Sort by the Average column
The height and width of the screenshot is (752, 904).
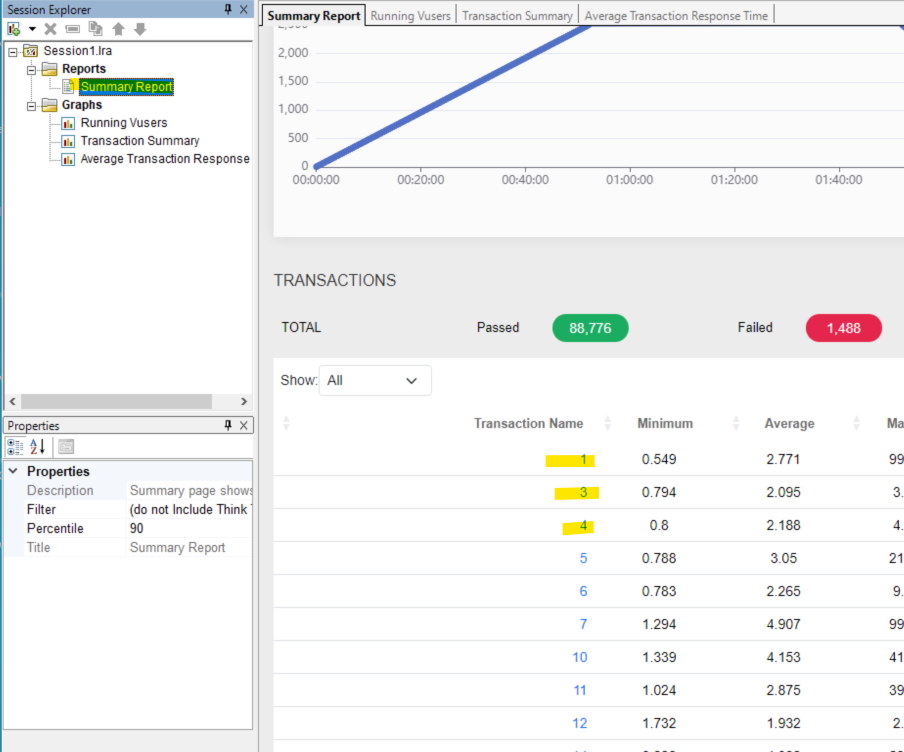[789, 423]
